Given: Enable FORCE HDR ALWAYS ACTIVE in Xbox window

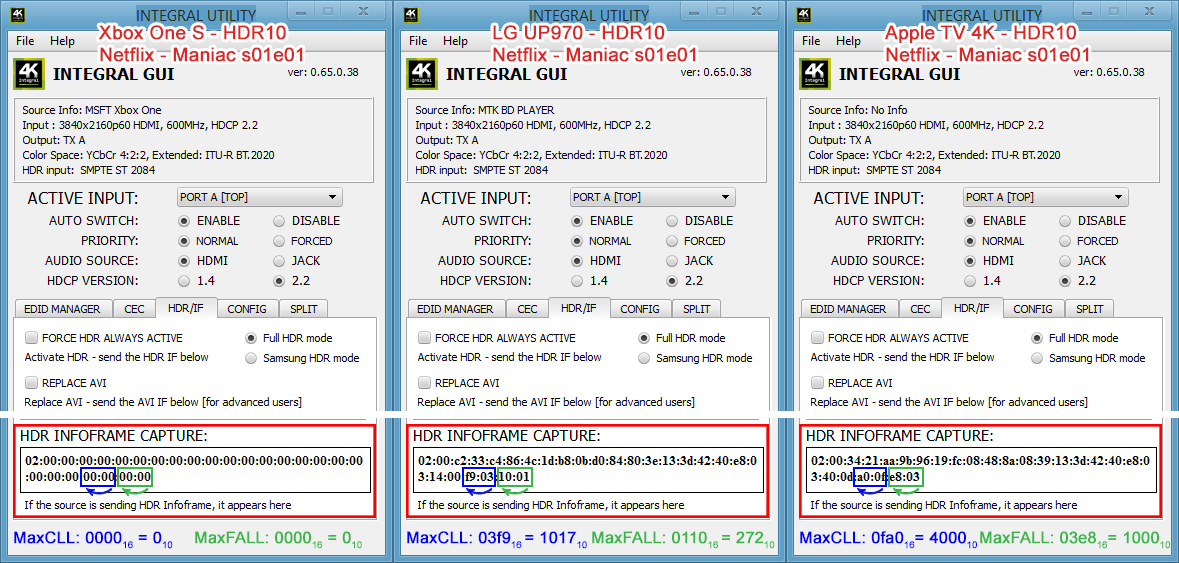Looking at the screenshot, I should (x=32, y=338).
